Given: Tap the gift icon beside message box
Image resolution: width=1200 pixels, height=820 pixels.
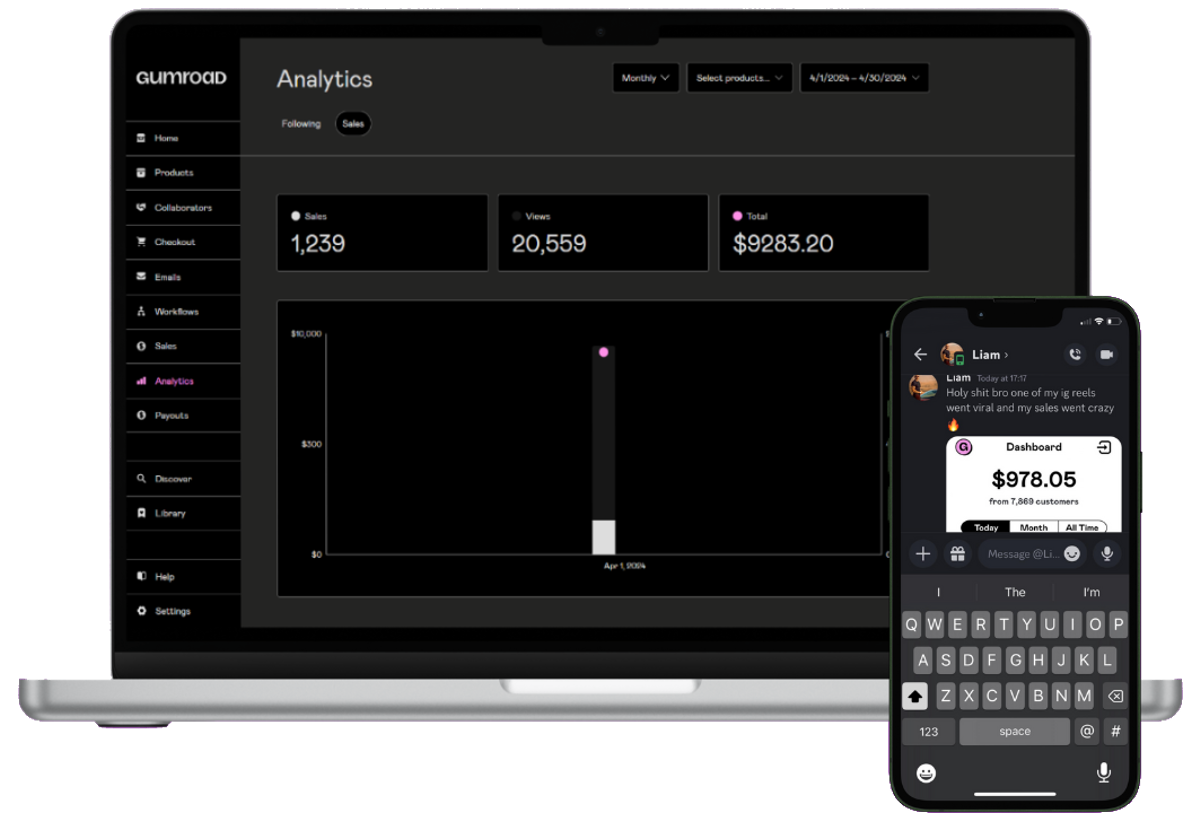Looking at the screenshot, I should (957, 553).
